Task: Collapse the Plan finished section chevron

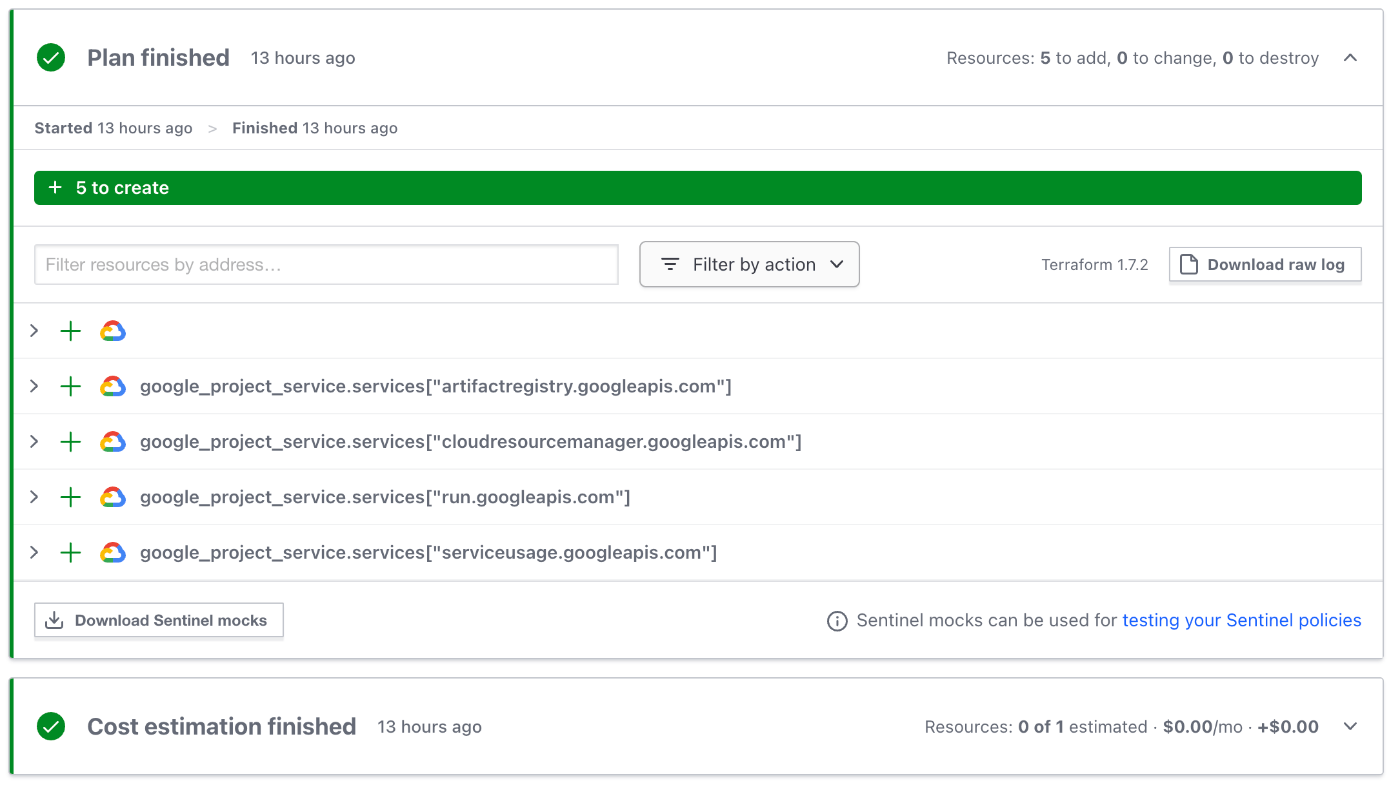Action: (x=1350, y=58)
